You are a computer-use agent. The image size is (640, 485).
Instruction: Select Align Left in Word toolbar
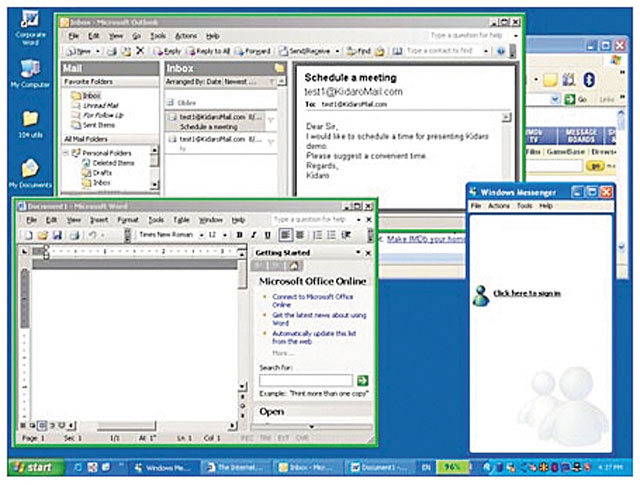coord(285,235)
